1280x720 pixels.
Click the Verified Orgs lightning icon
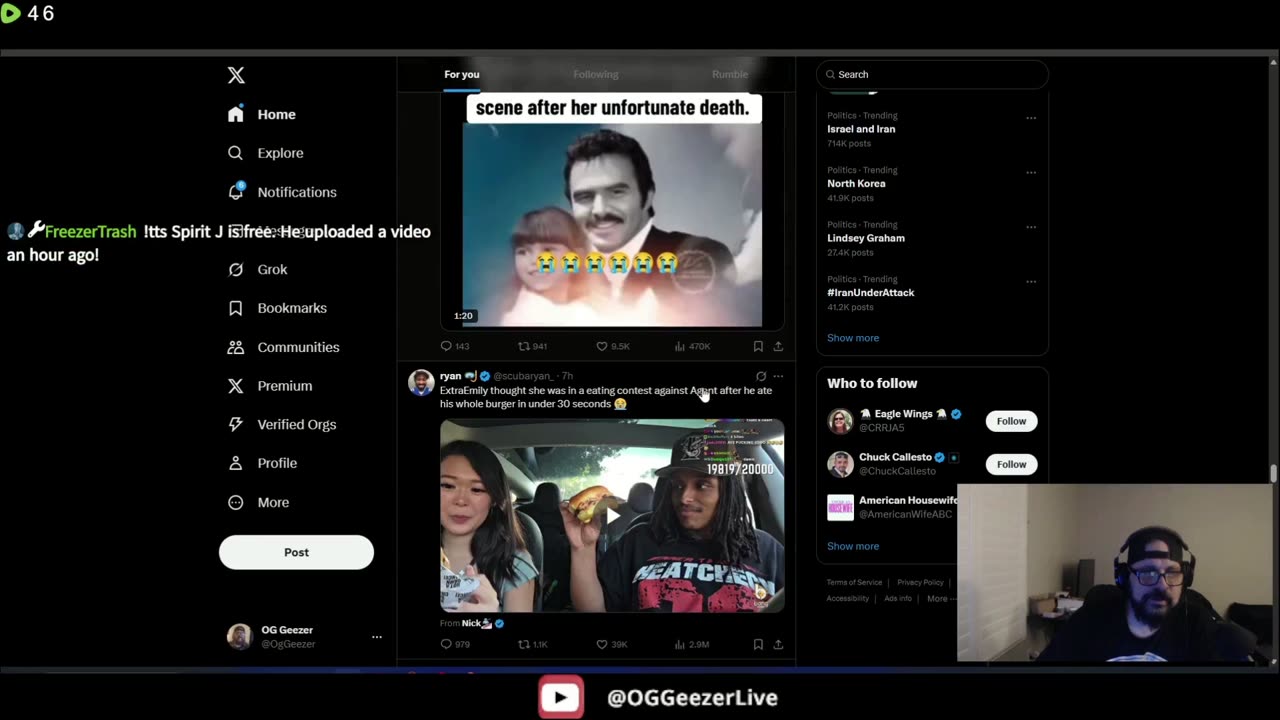(x=236, y=424)
